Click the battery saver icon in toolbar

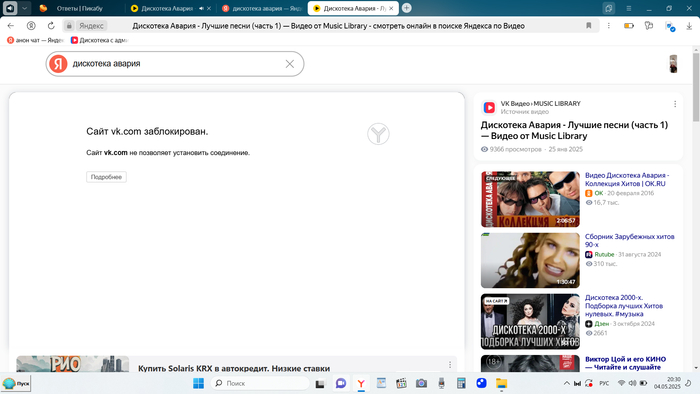coord(629,26)
